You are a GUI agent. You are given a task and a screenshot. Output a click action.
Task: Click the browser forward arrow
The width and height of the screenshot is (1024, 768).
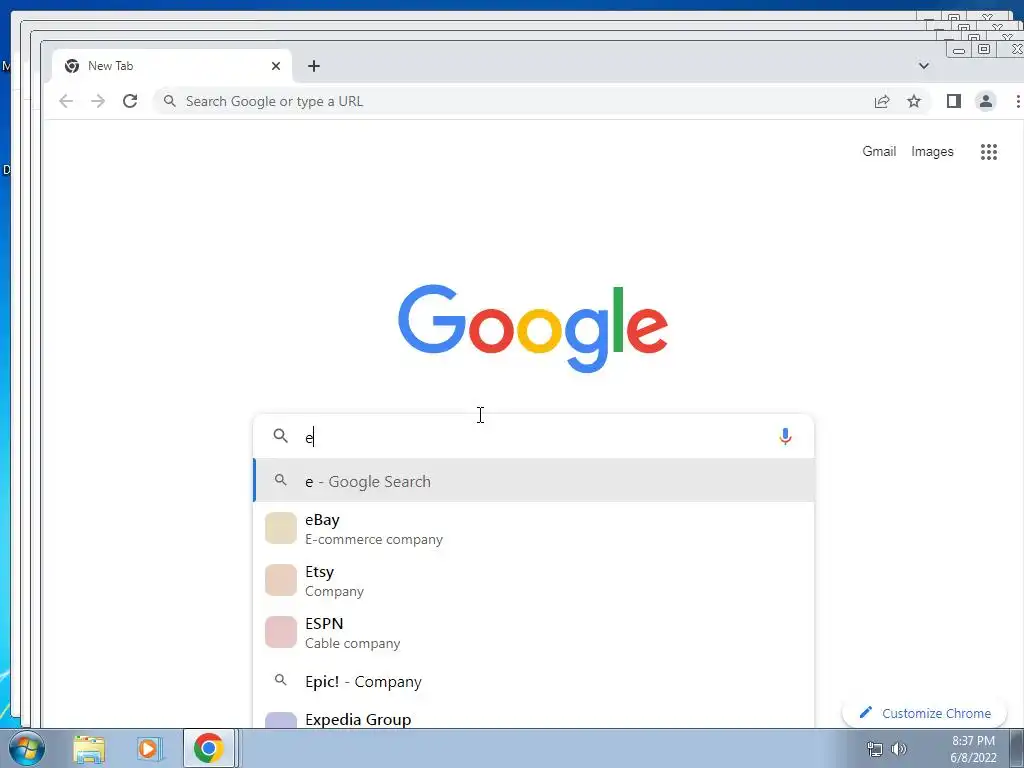(98, 101)
